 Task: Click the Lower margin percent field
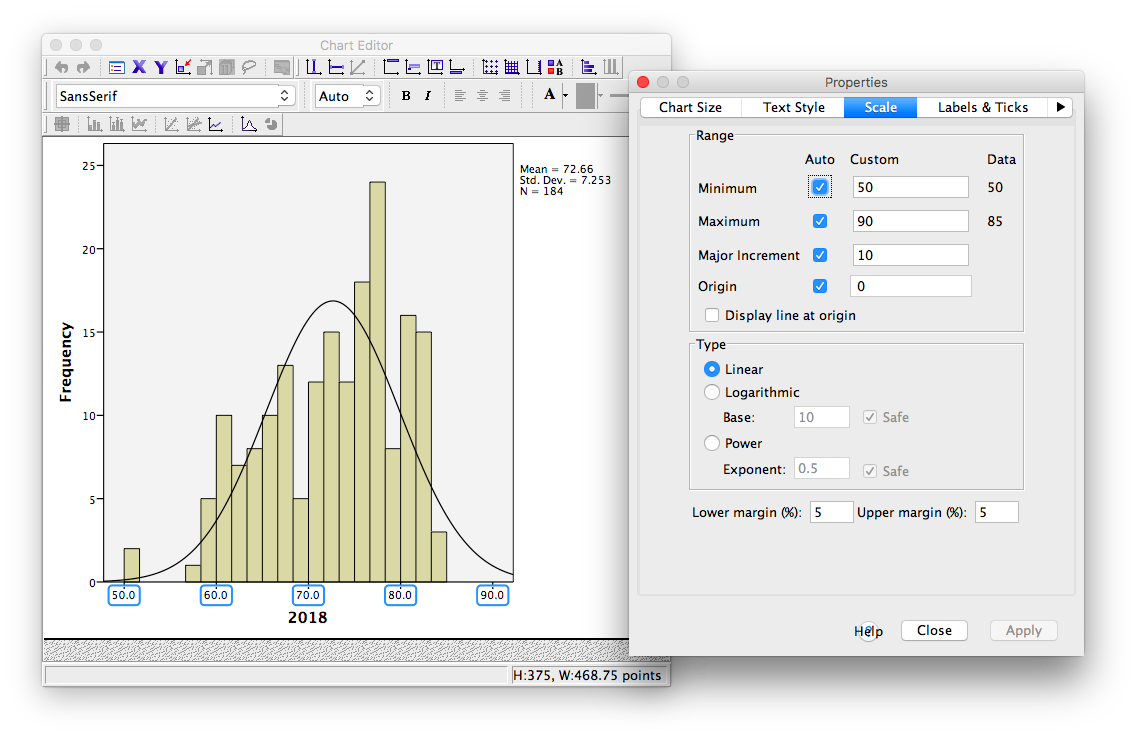pos(831,512)
